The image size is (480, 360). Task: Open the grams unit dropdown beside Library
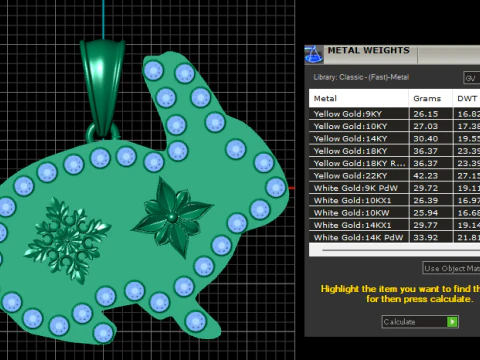471,78
